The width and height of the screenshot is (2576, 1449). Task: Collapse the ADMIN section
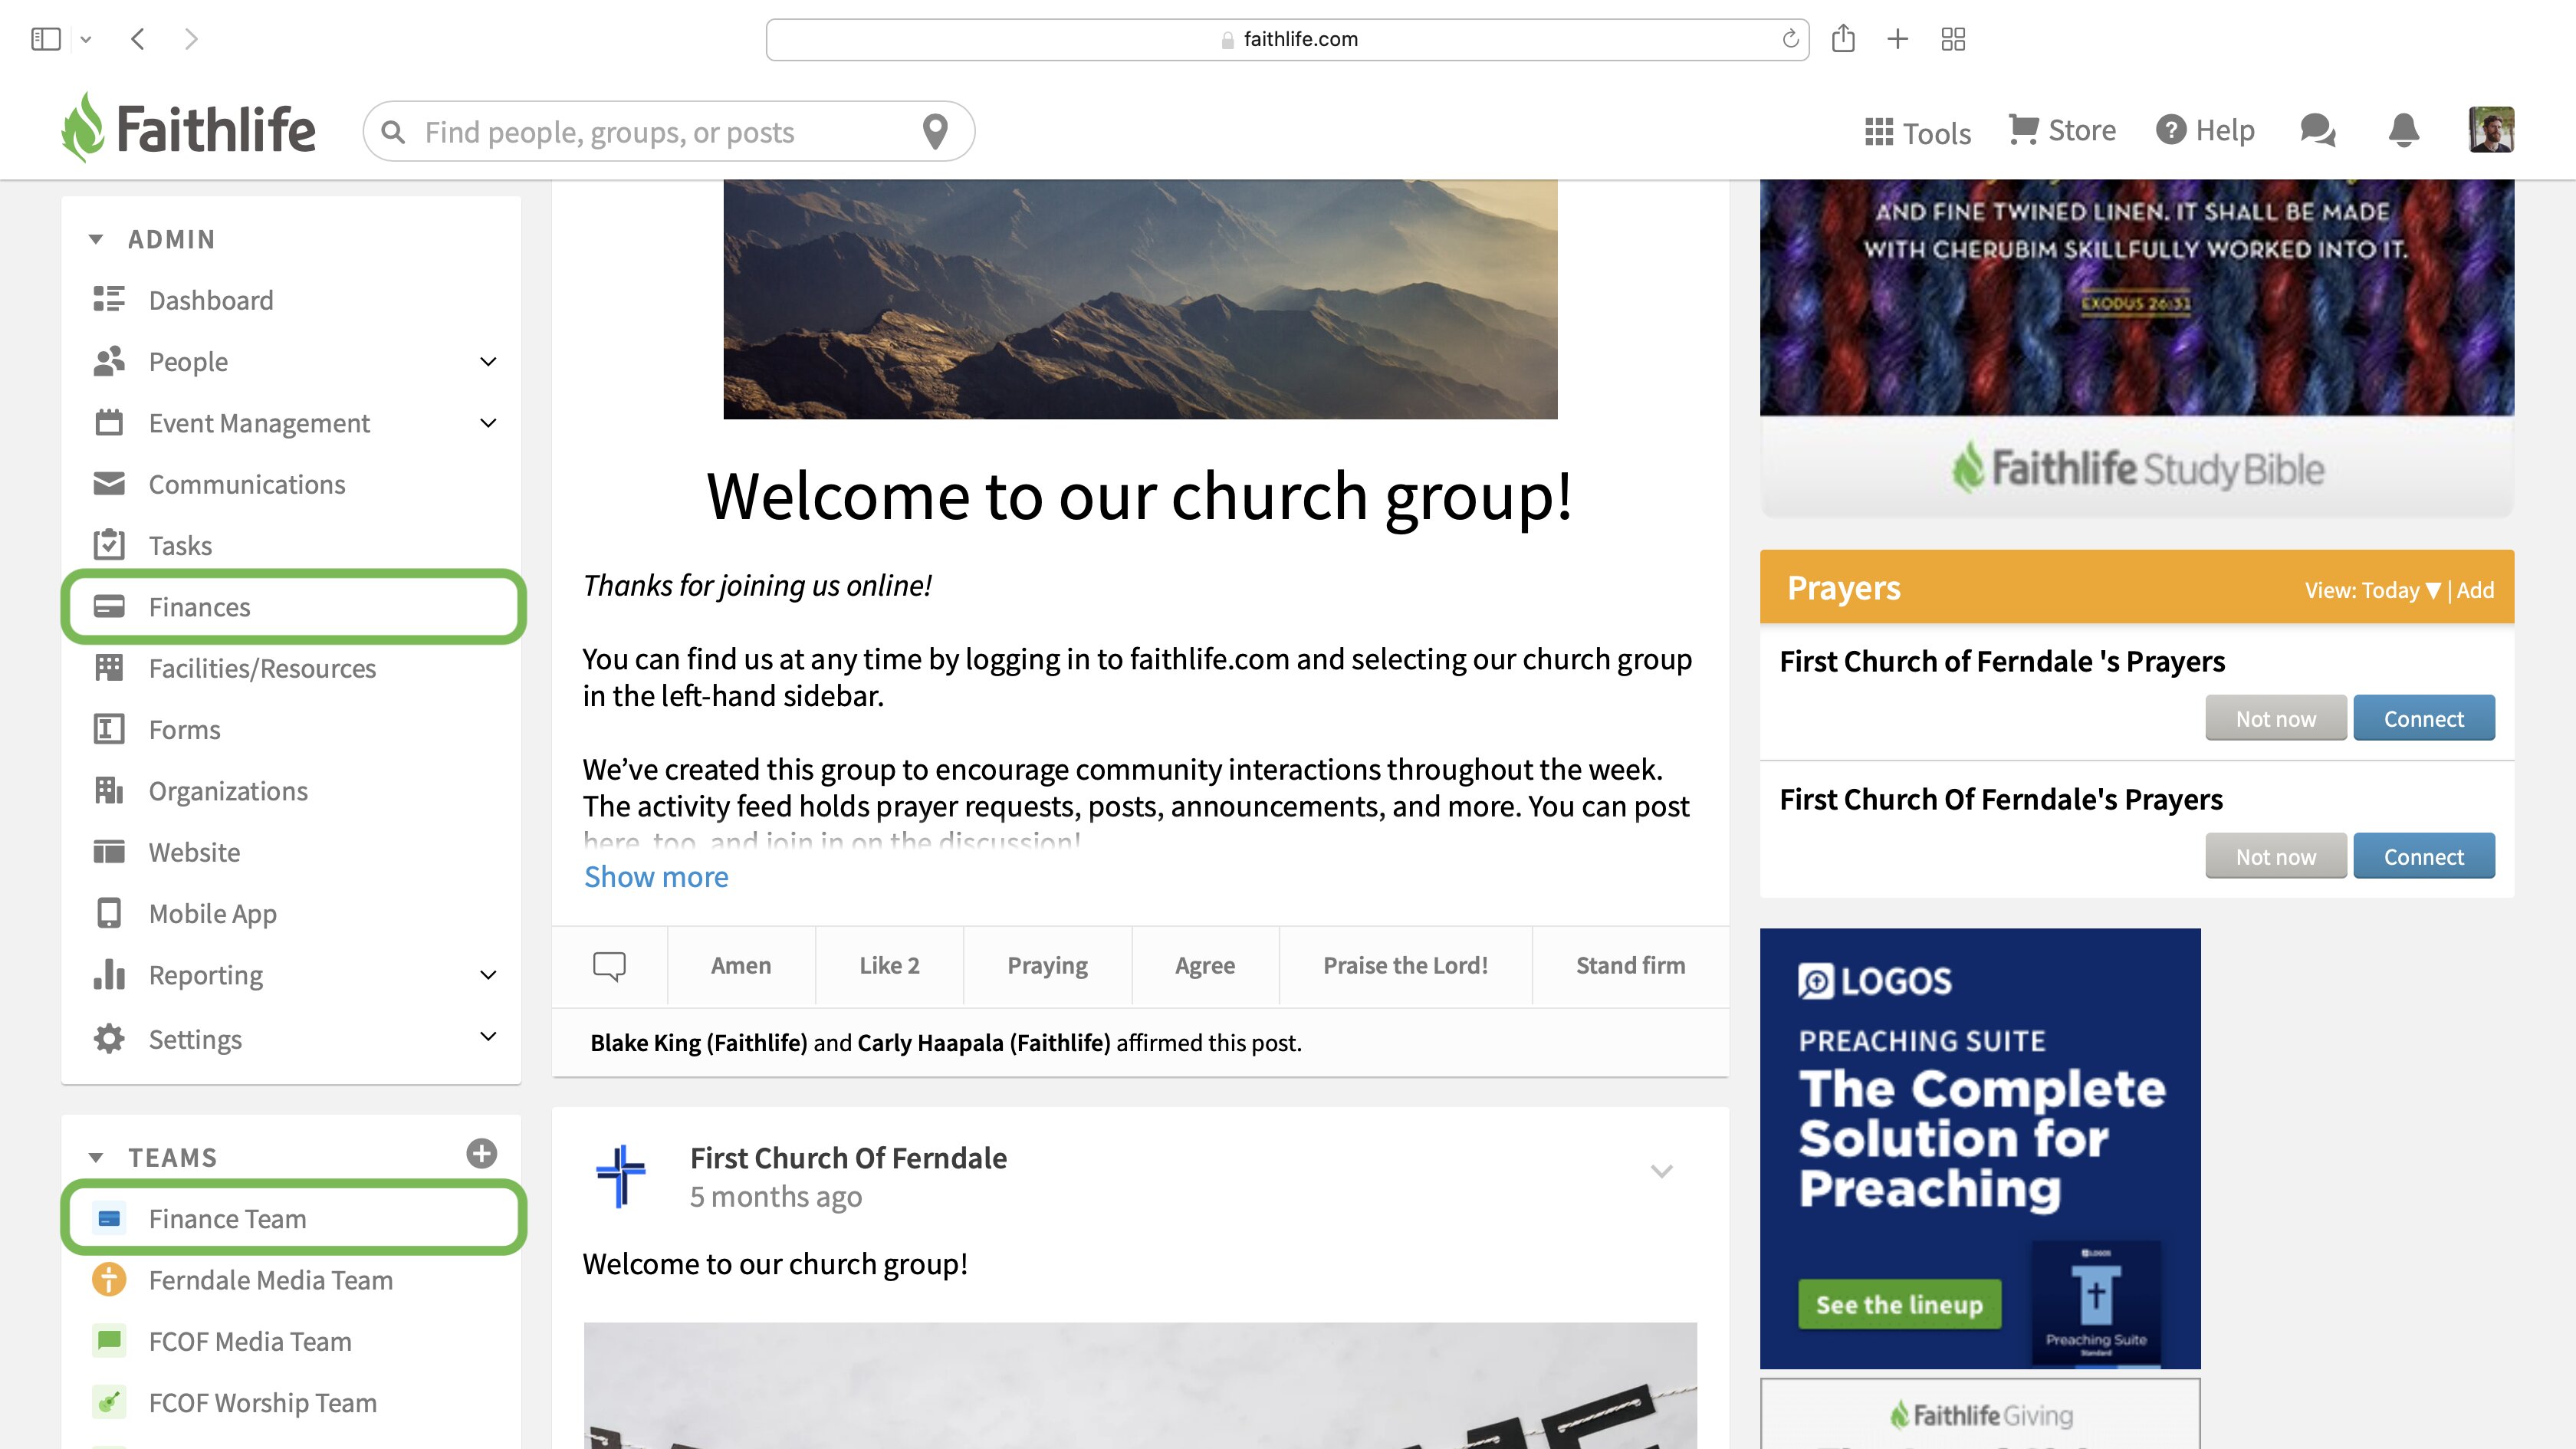(x=96, y=239)
